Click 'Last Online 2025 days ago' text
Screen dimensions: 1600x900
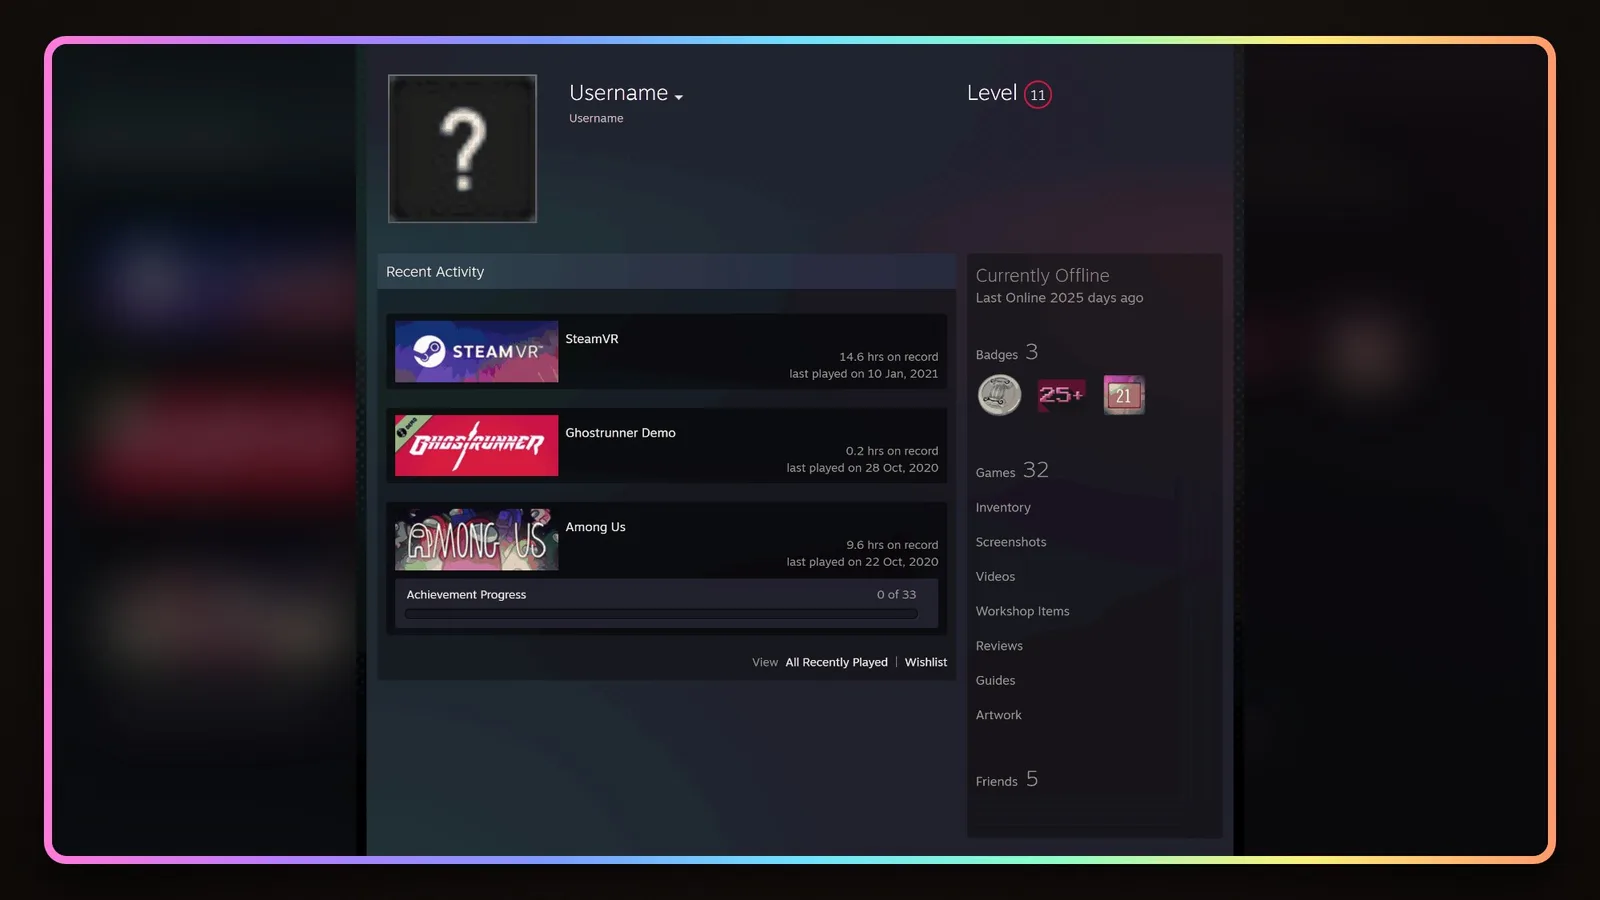pos(1059,298)
